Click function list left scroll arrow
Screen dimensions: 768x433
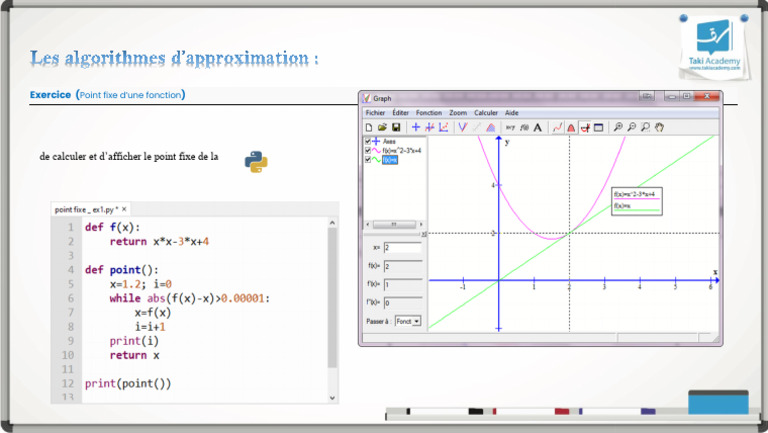[368, 224]
